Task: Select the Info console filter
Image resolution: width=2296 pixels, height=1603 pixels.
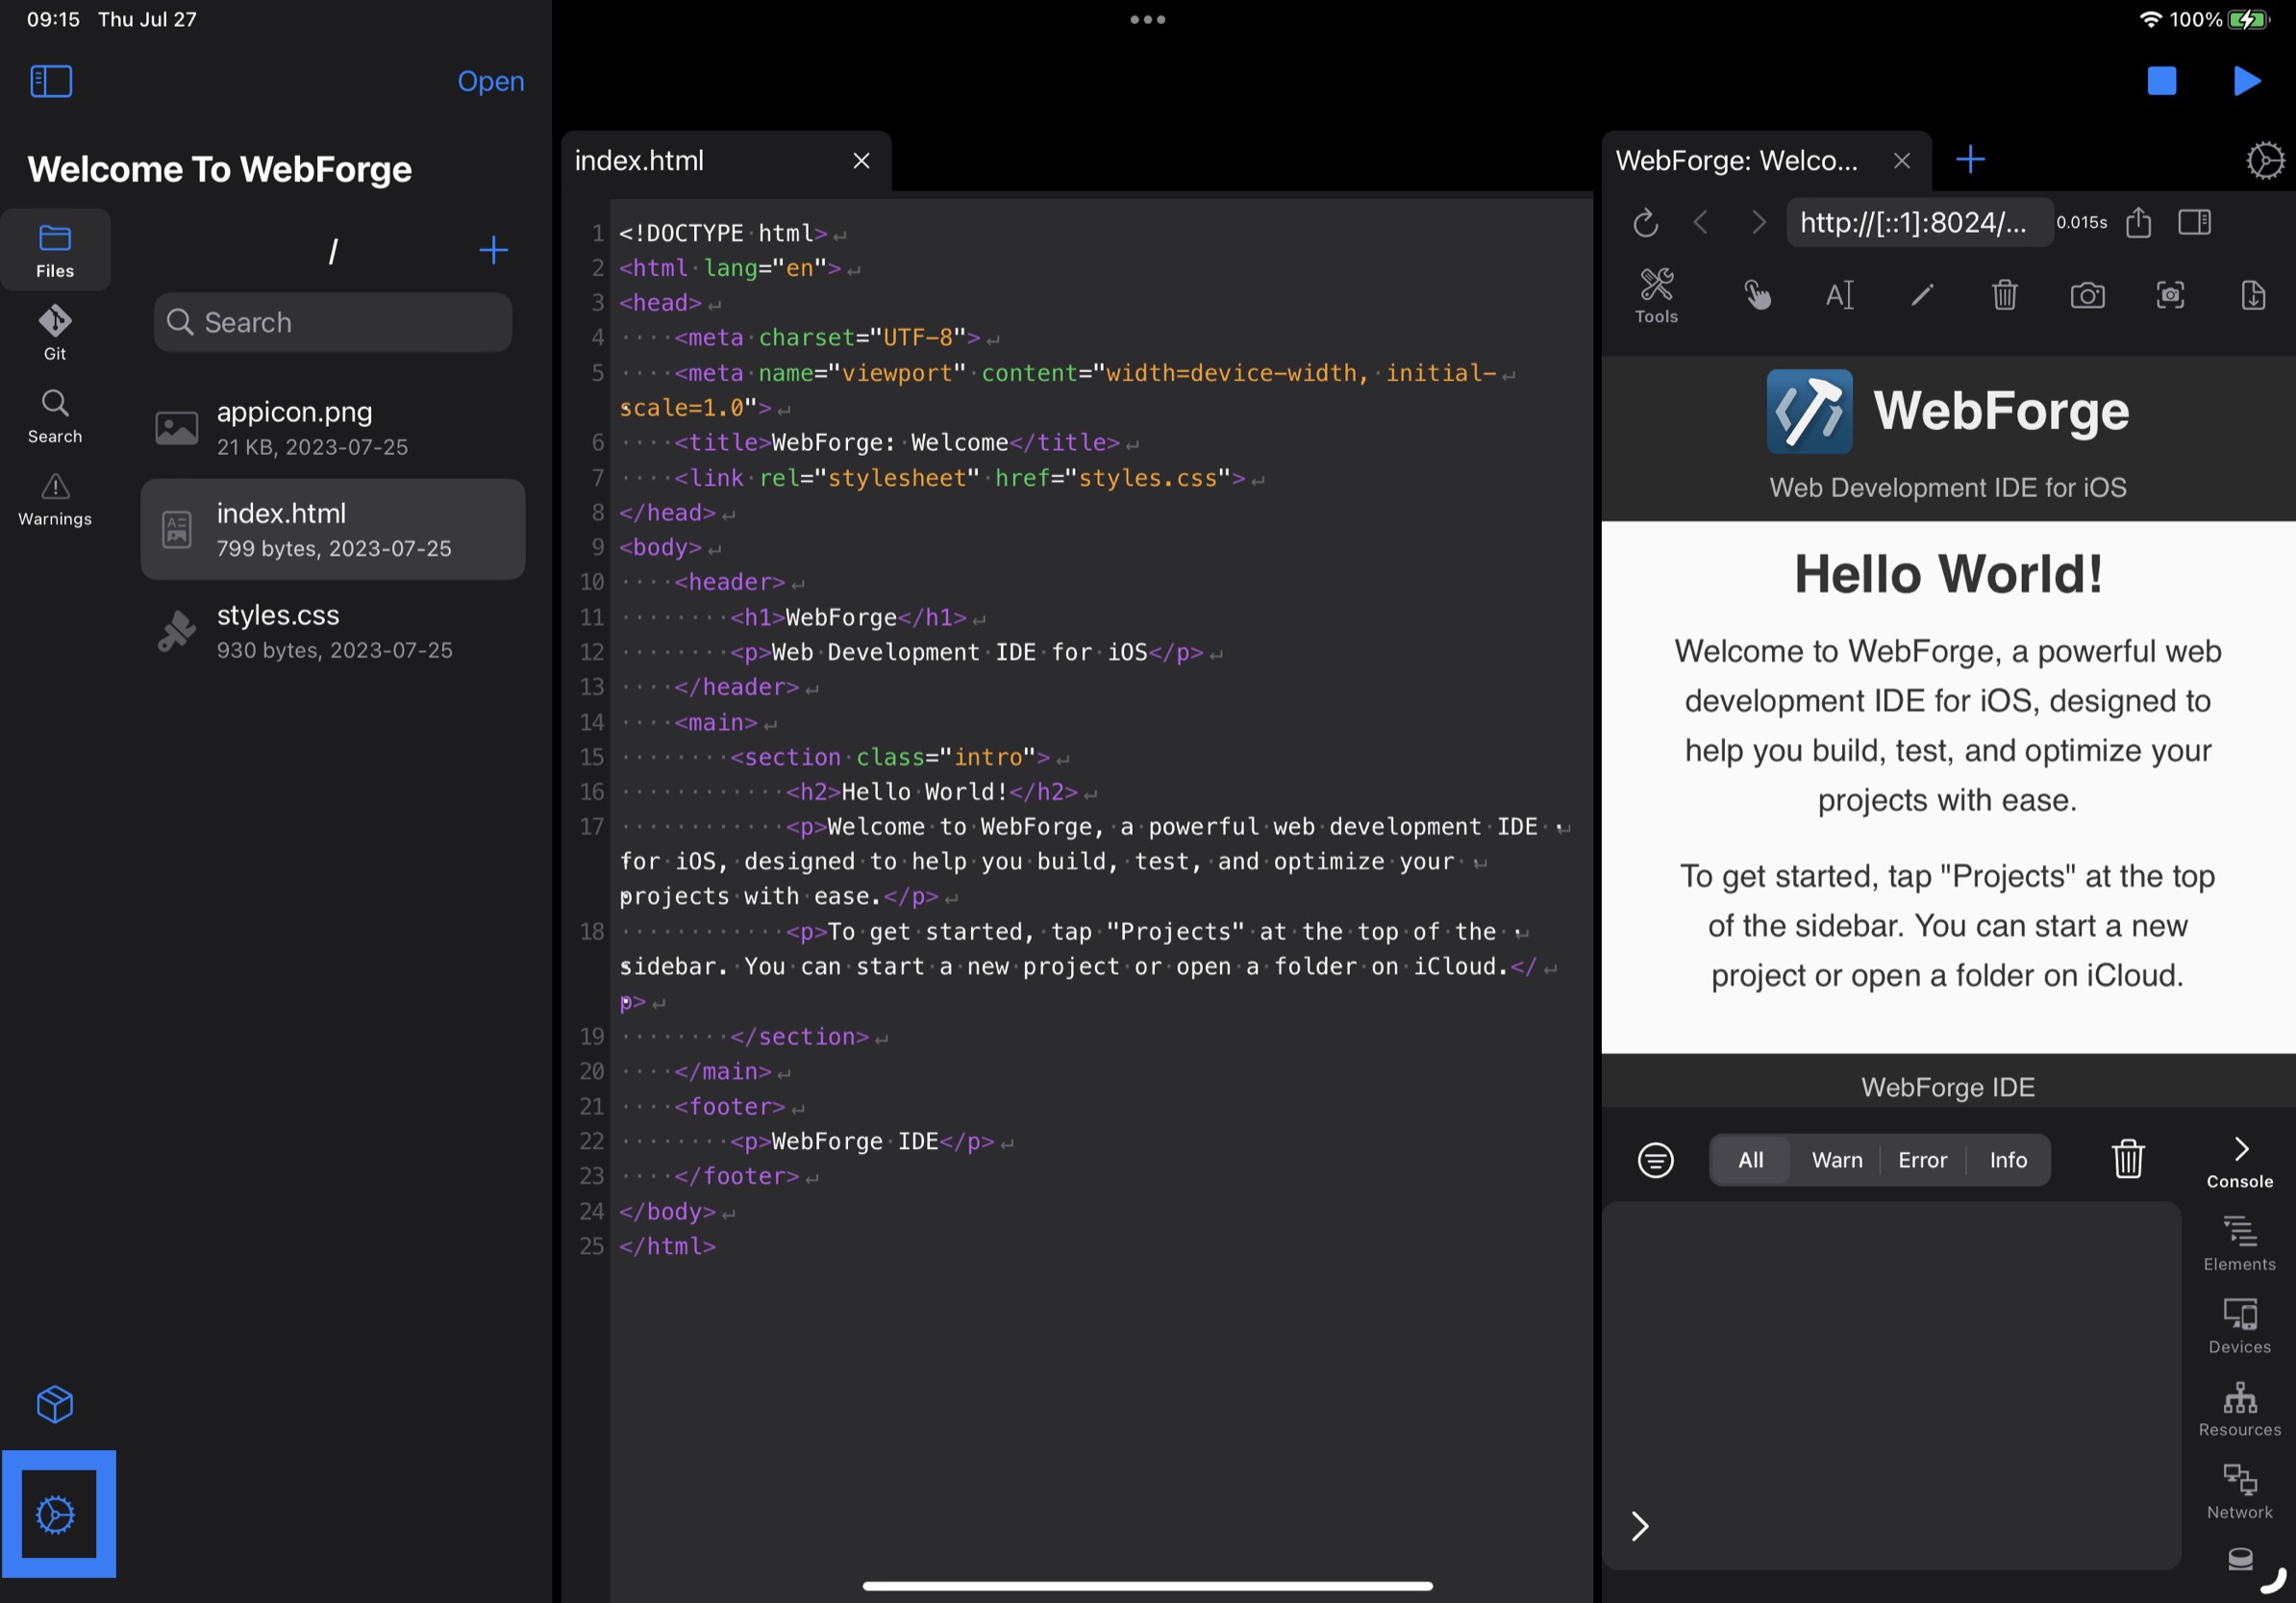Action: click(2008, 1160)
